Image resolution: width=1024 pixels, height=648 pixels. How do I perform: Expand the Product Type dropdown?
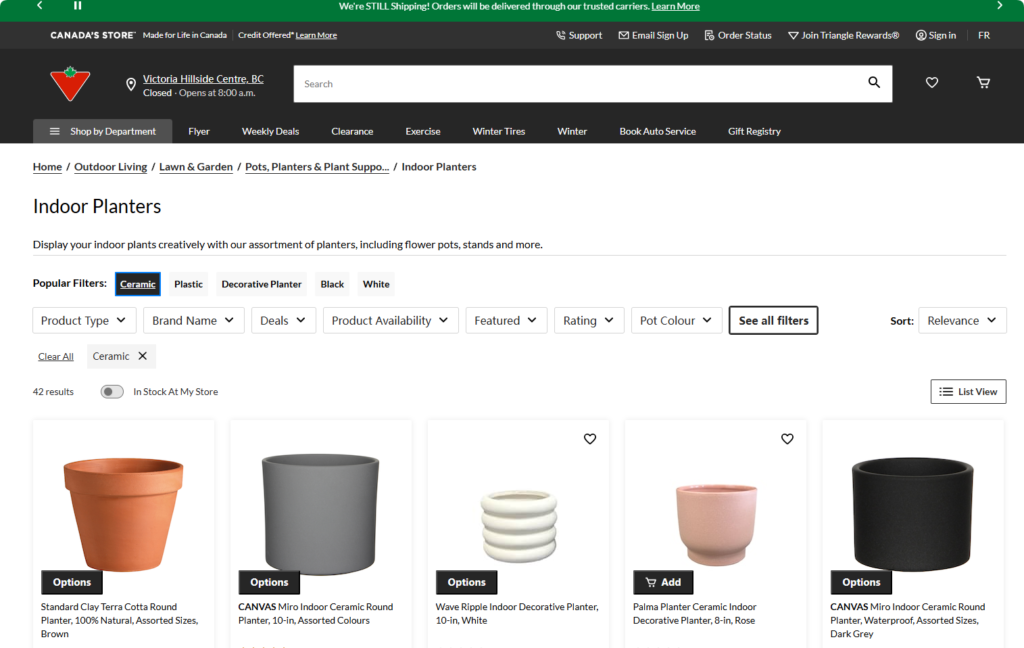tap(84, 321)
